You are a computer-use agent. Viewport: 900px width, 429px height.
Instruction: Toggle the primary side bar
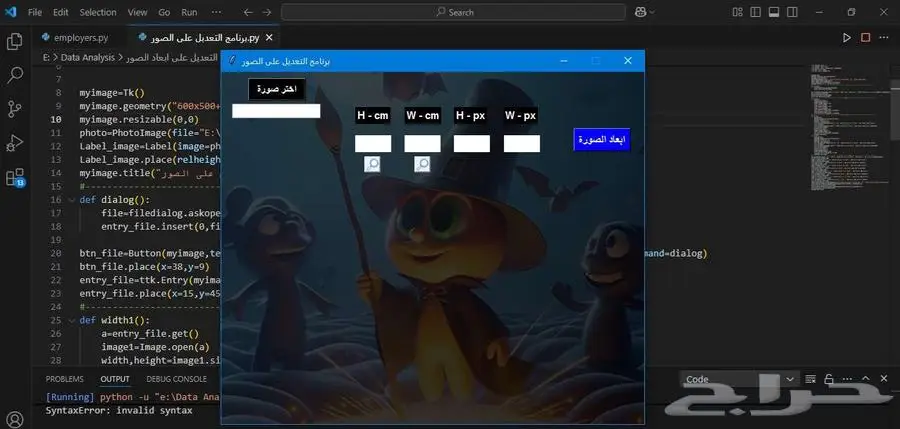click(755, 12)
